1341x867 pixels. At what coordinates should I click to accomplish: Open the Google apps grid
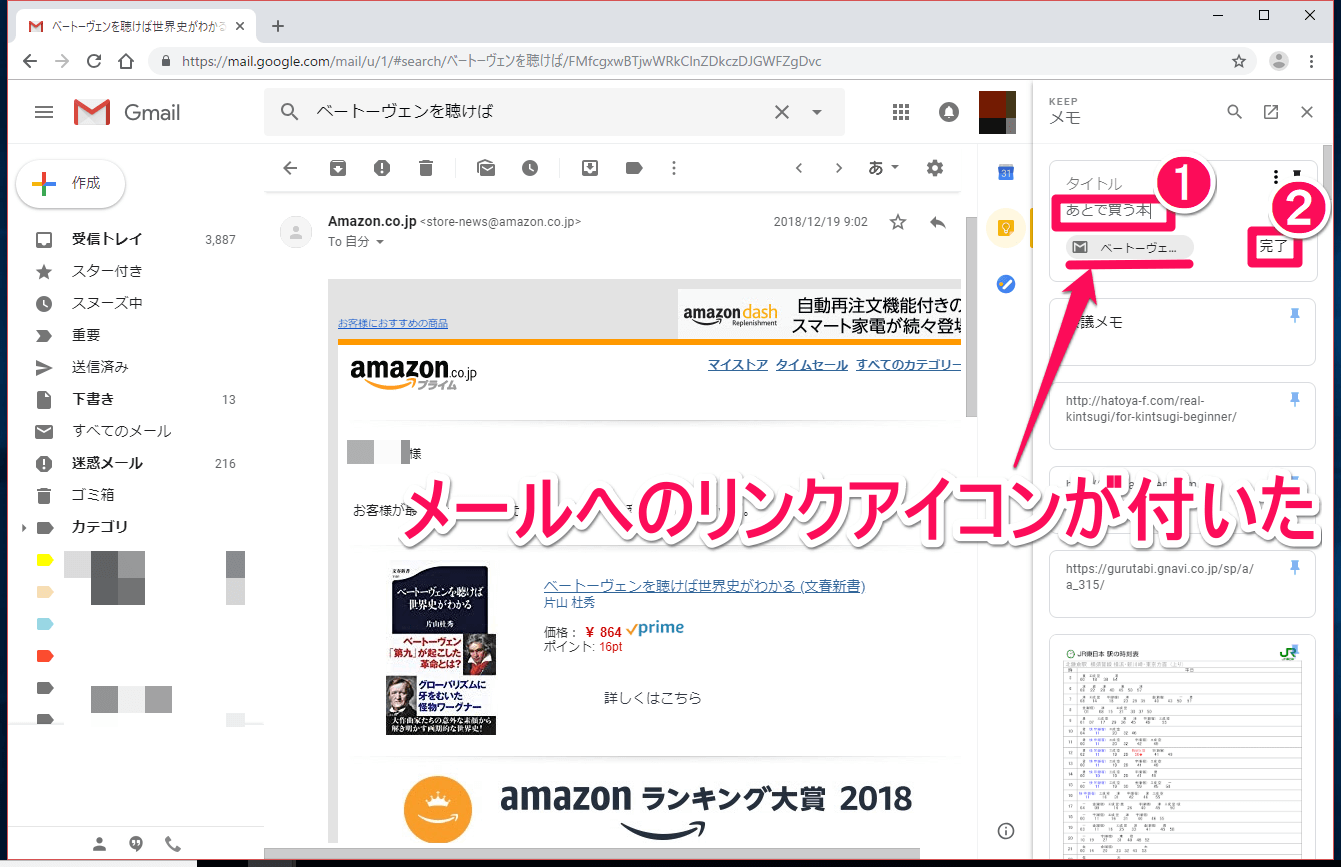click(x=901, y=112)
